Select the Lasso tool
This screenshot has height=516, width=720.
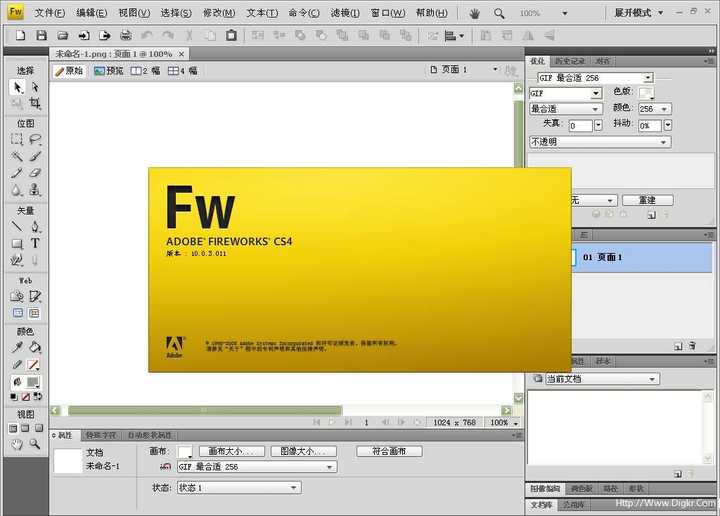coord(35,139)
